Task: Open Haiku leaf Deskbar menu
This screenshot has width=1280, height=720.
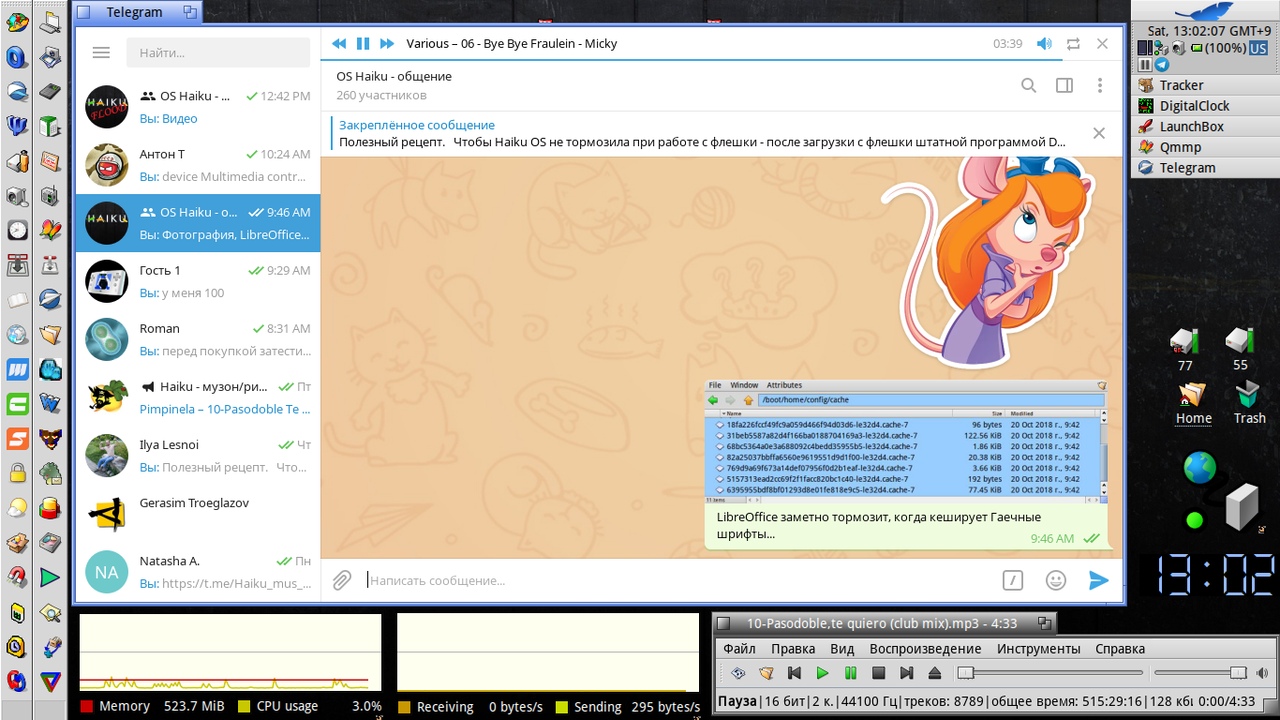Action: pos(1207,11)
